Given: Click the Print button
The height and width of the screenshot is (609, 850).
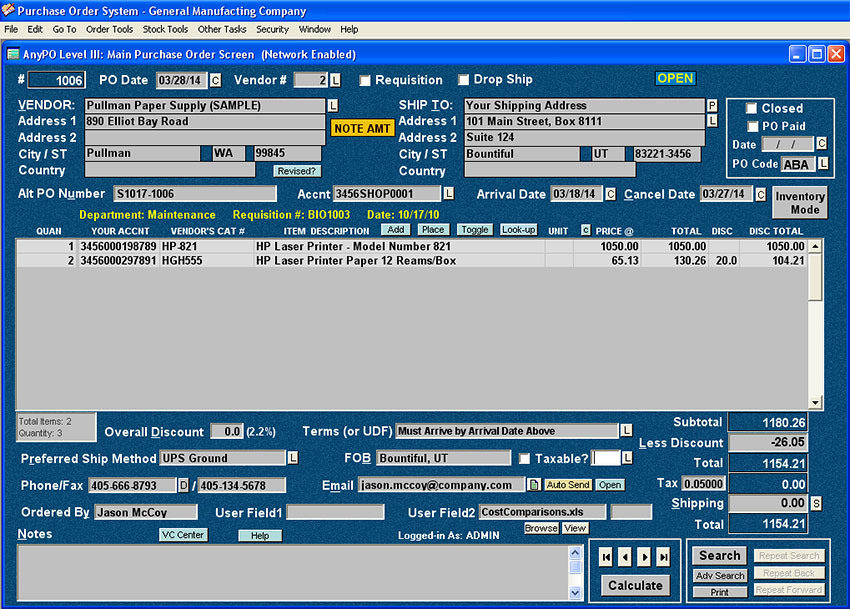Looking at the screenshot, I should click(x=720, y=592).
